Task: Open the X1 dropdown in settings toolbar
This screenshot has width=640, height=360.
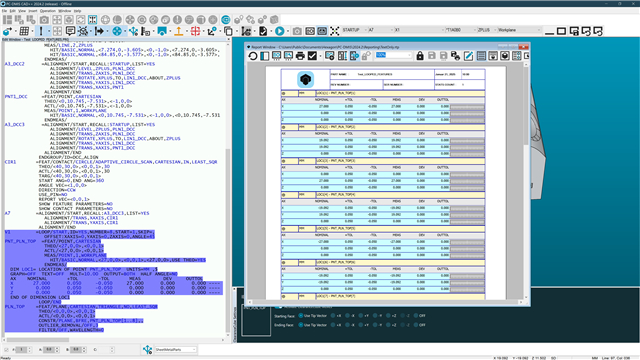Action: coord(419,30)
